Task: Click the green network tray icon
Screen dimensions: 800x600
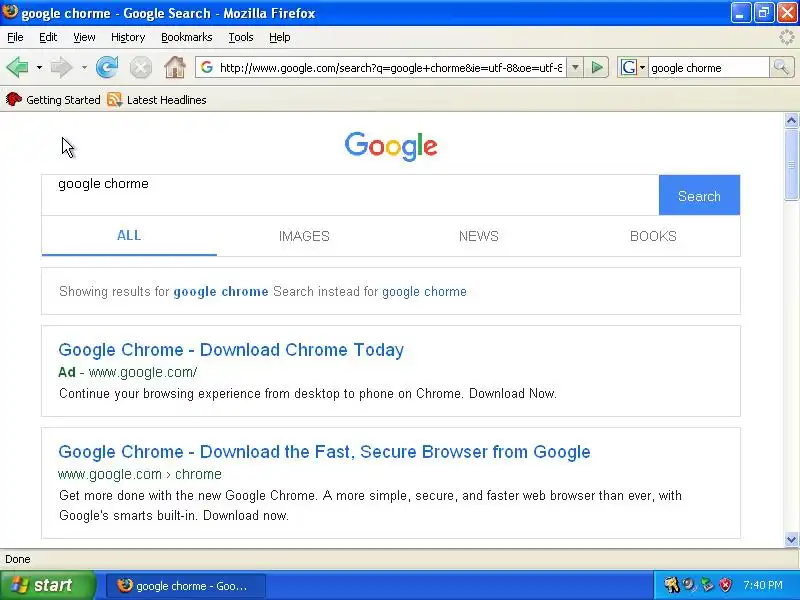Action: [707, 585]
